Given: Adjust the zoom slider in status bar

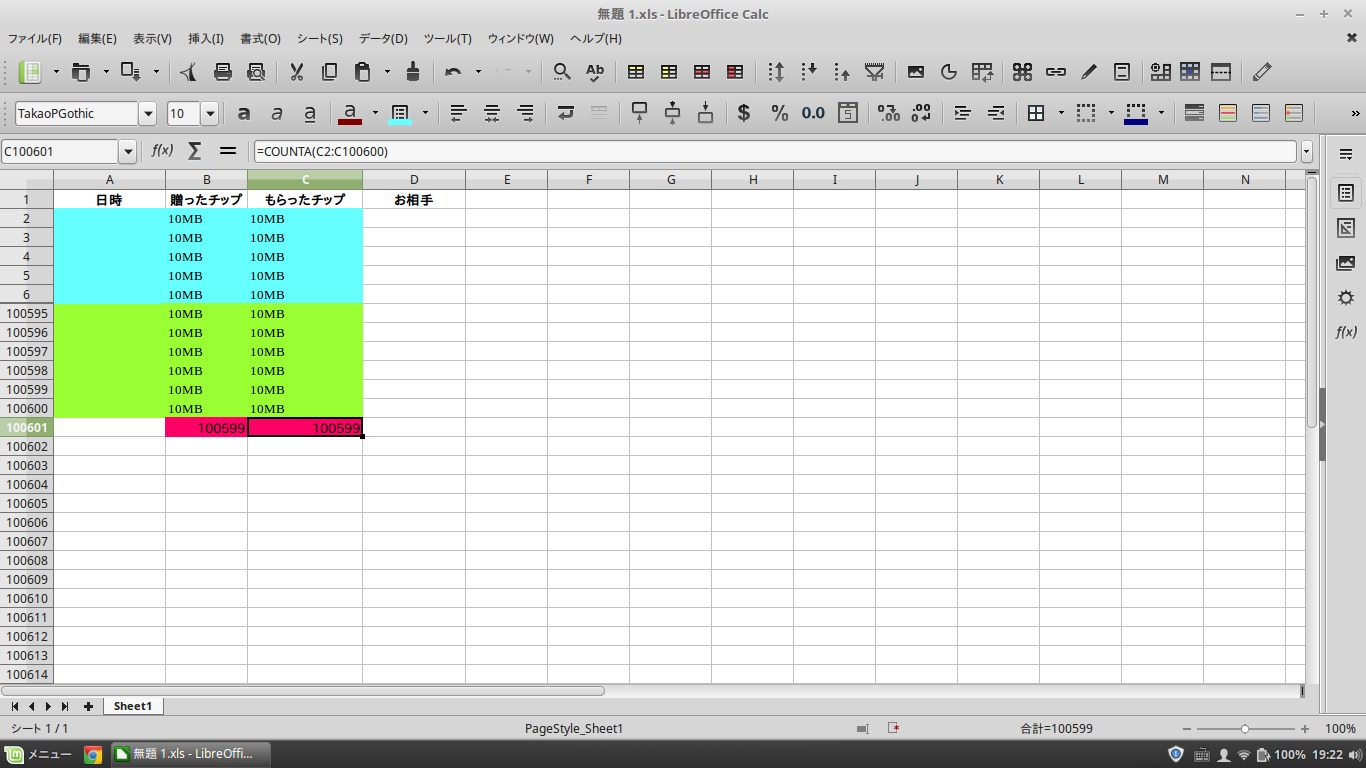Looking at the screenshot, I should click(1245, 729).
